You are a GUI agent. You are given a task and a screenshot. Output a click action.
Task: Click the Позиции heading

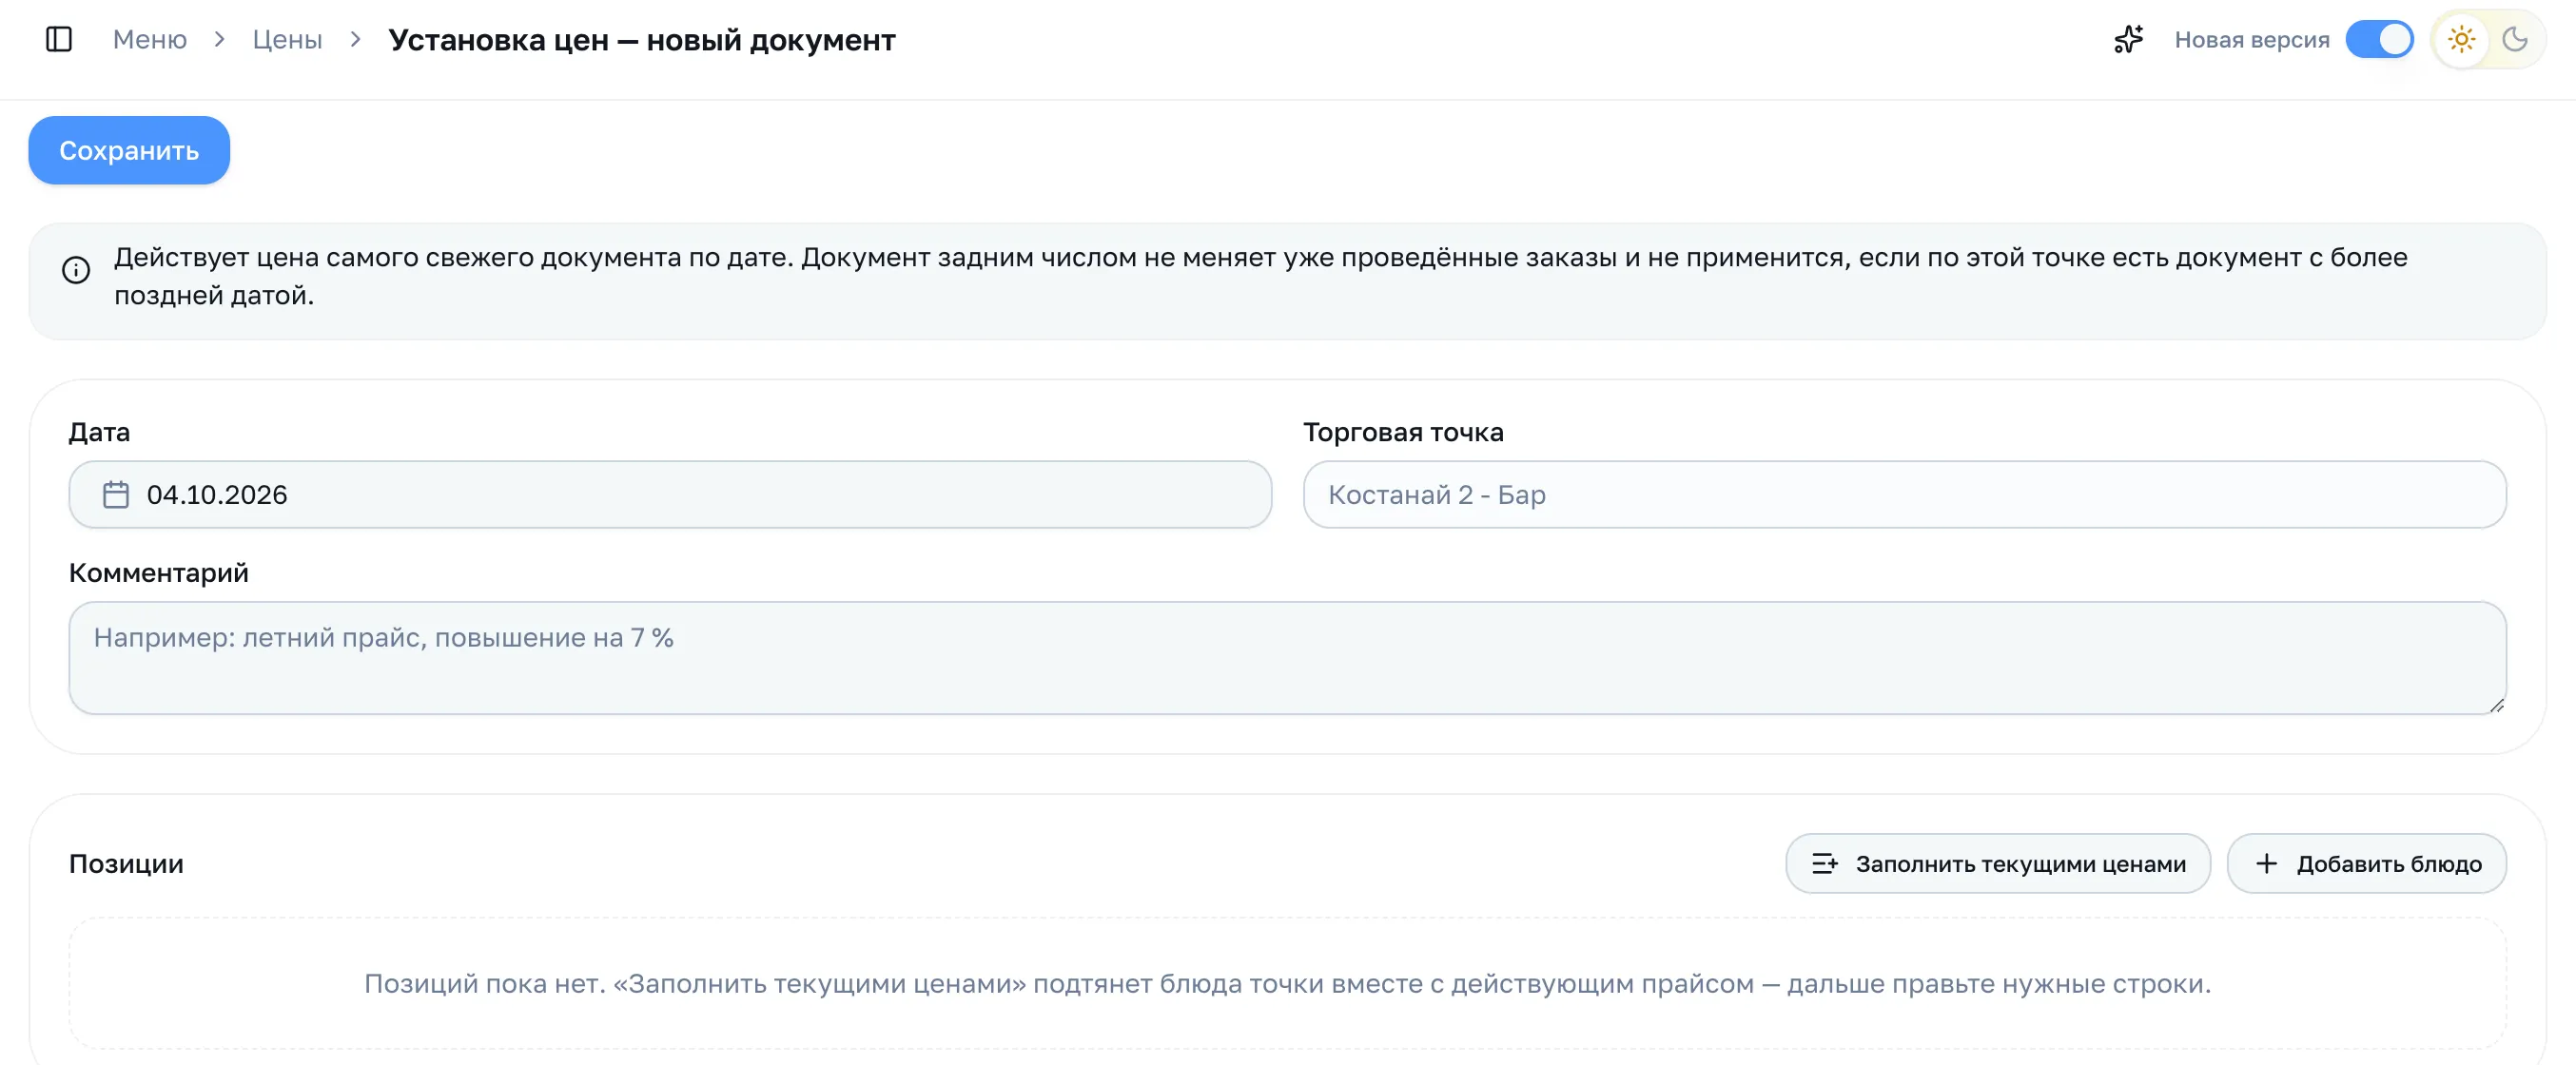pos(126,863)
